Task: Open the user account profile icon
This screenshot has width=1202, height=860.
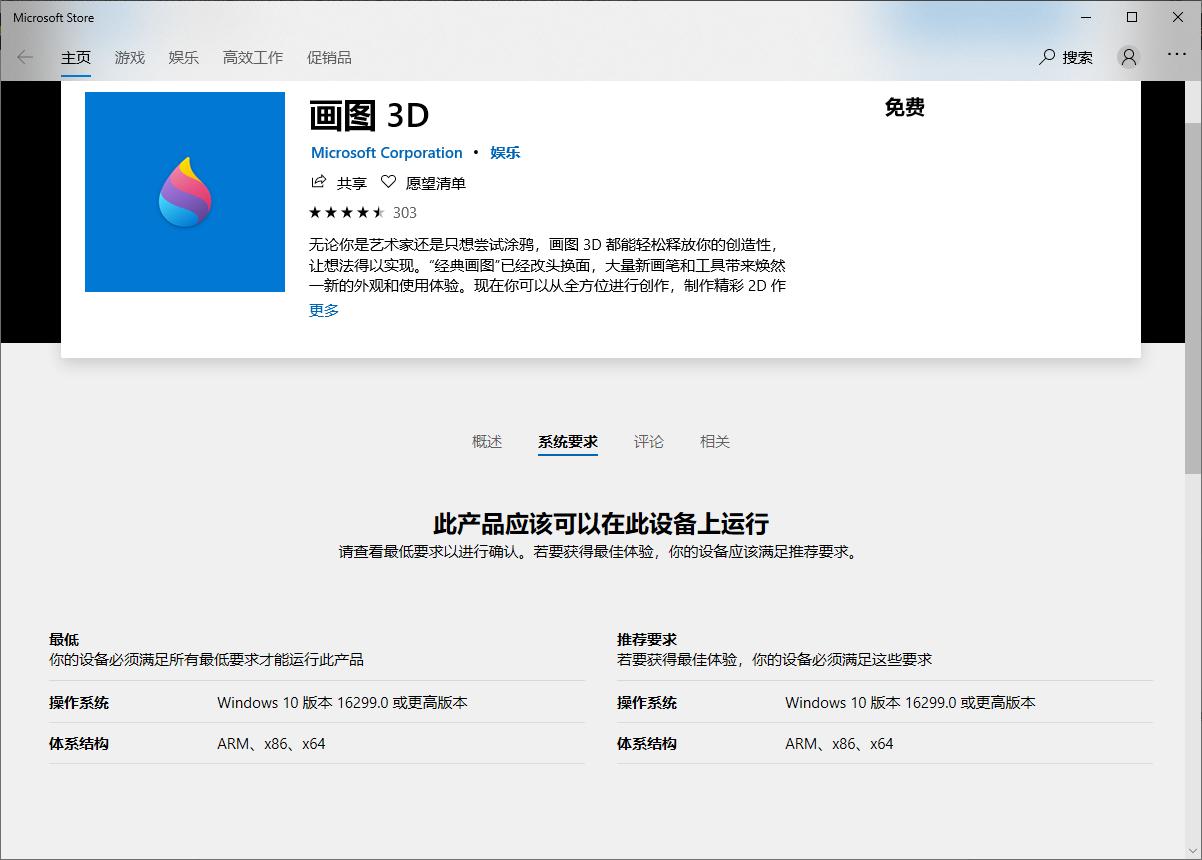Action: point(1128,57)
